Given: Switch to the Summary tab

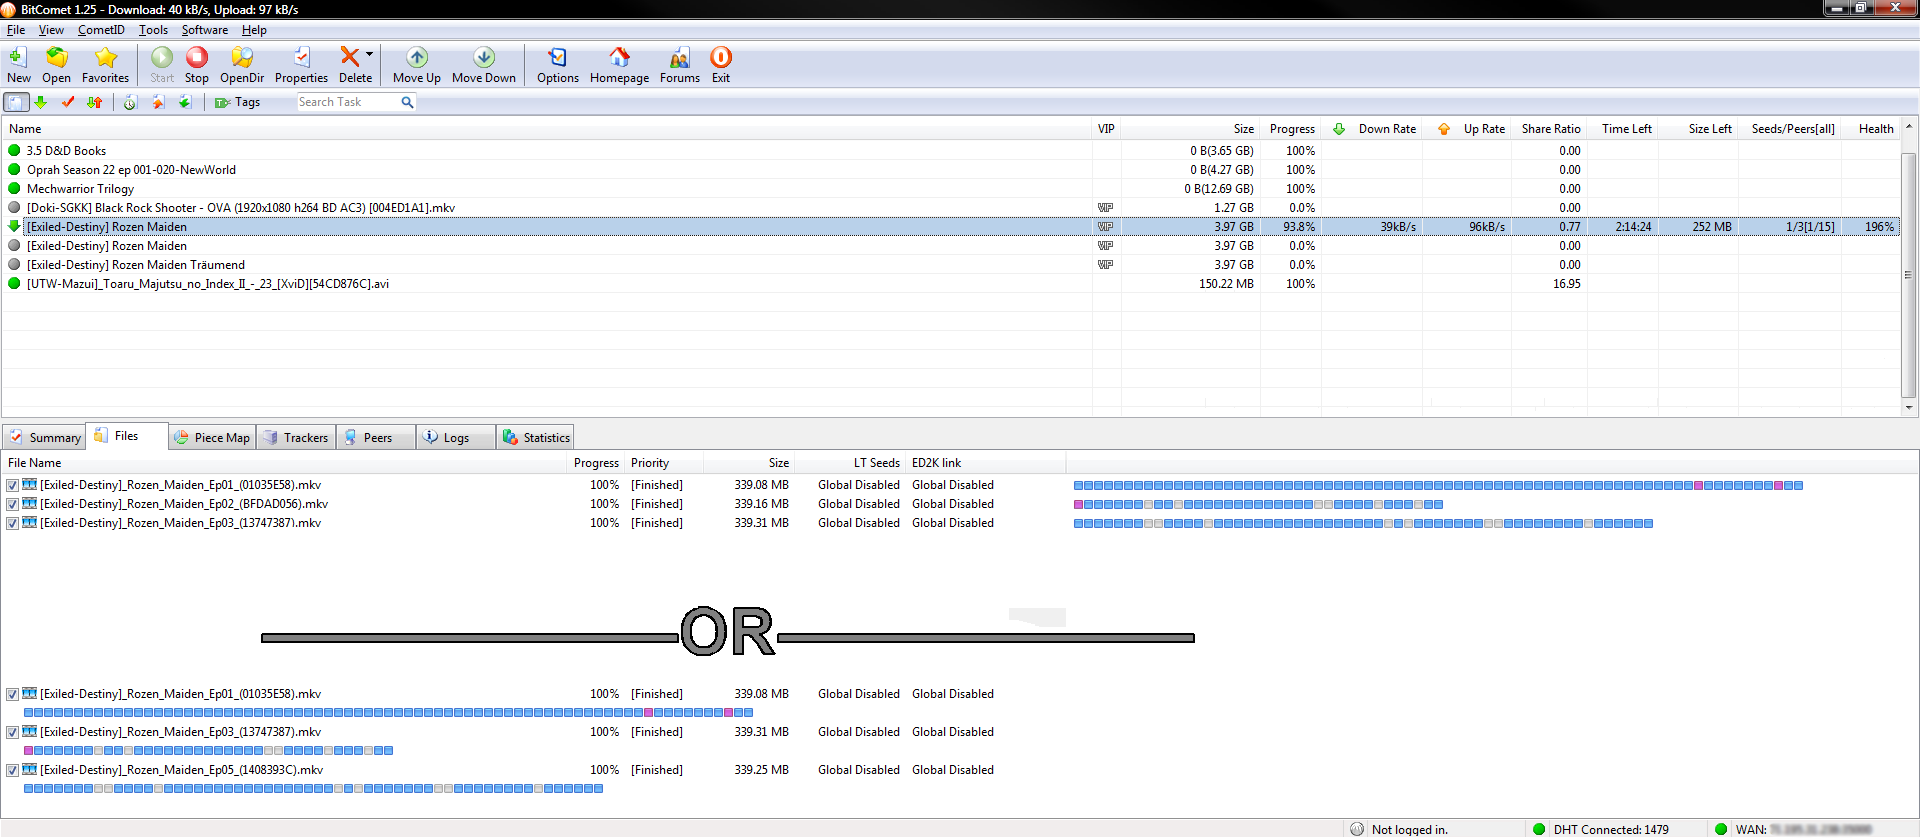Looking at the screenshot, I should tap(44, 438).
